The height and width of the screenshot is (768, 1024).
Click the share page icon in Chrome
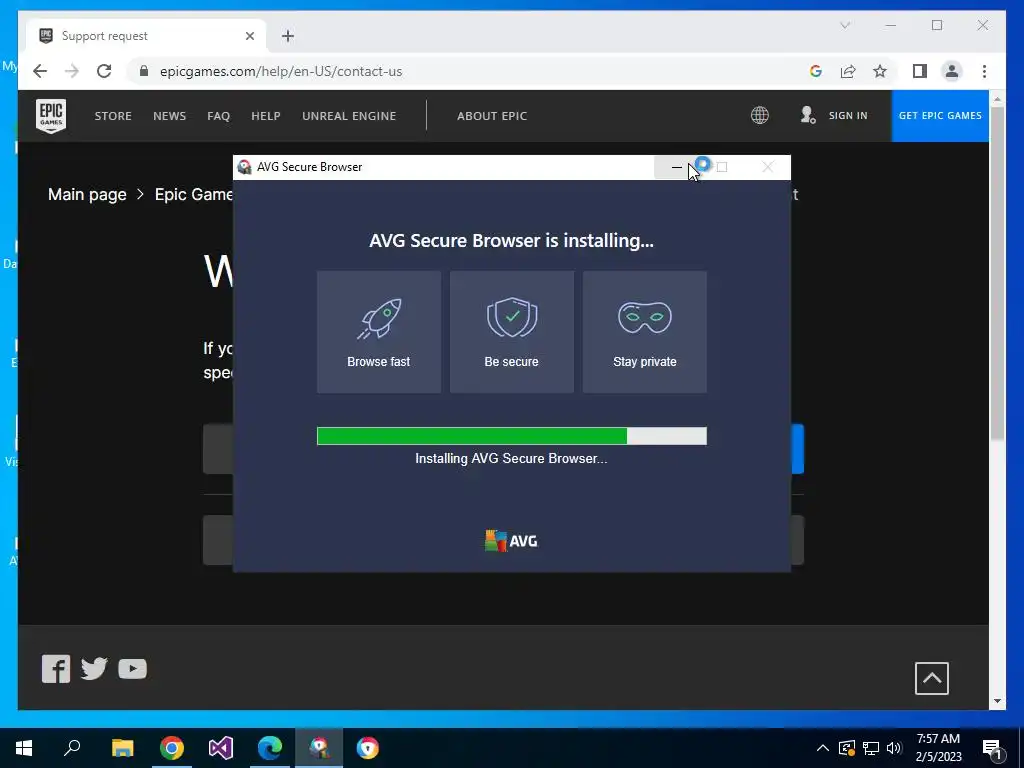tap(848, 71)
